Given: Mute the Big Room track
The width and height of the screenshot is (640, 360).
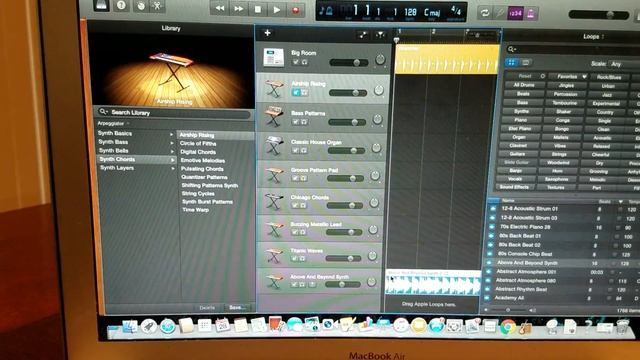Looking at the screenshot, I should click(296, 62).
